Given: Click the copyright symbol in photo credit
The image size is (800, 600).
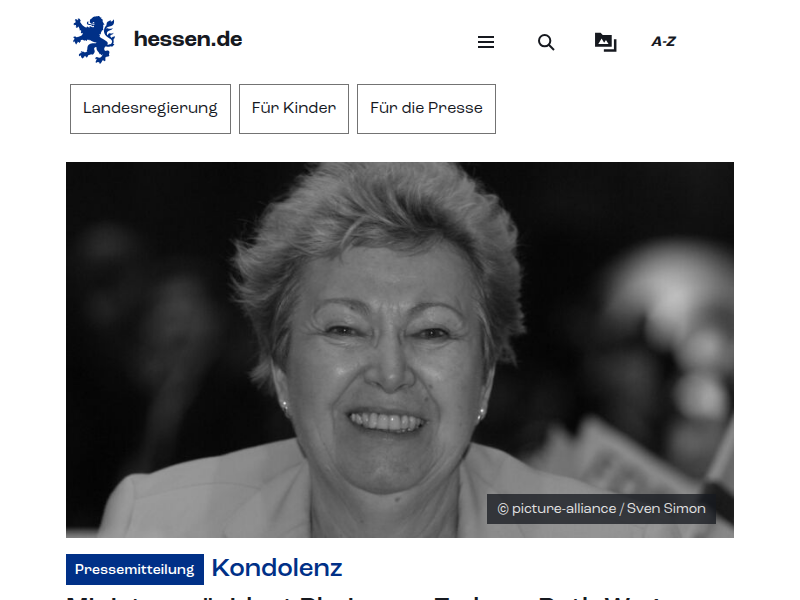Looking at the screenshot, I should point(503,509).
